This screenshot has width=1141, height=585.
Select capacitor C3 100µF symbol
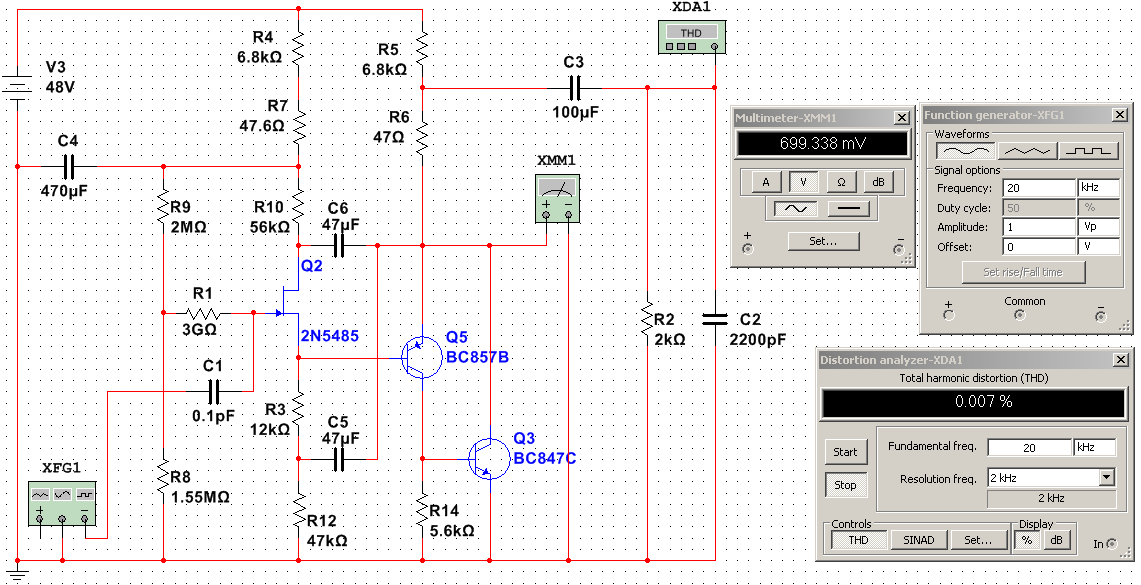tap(576, 89)
